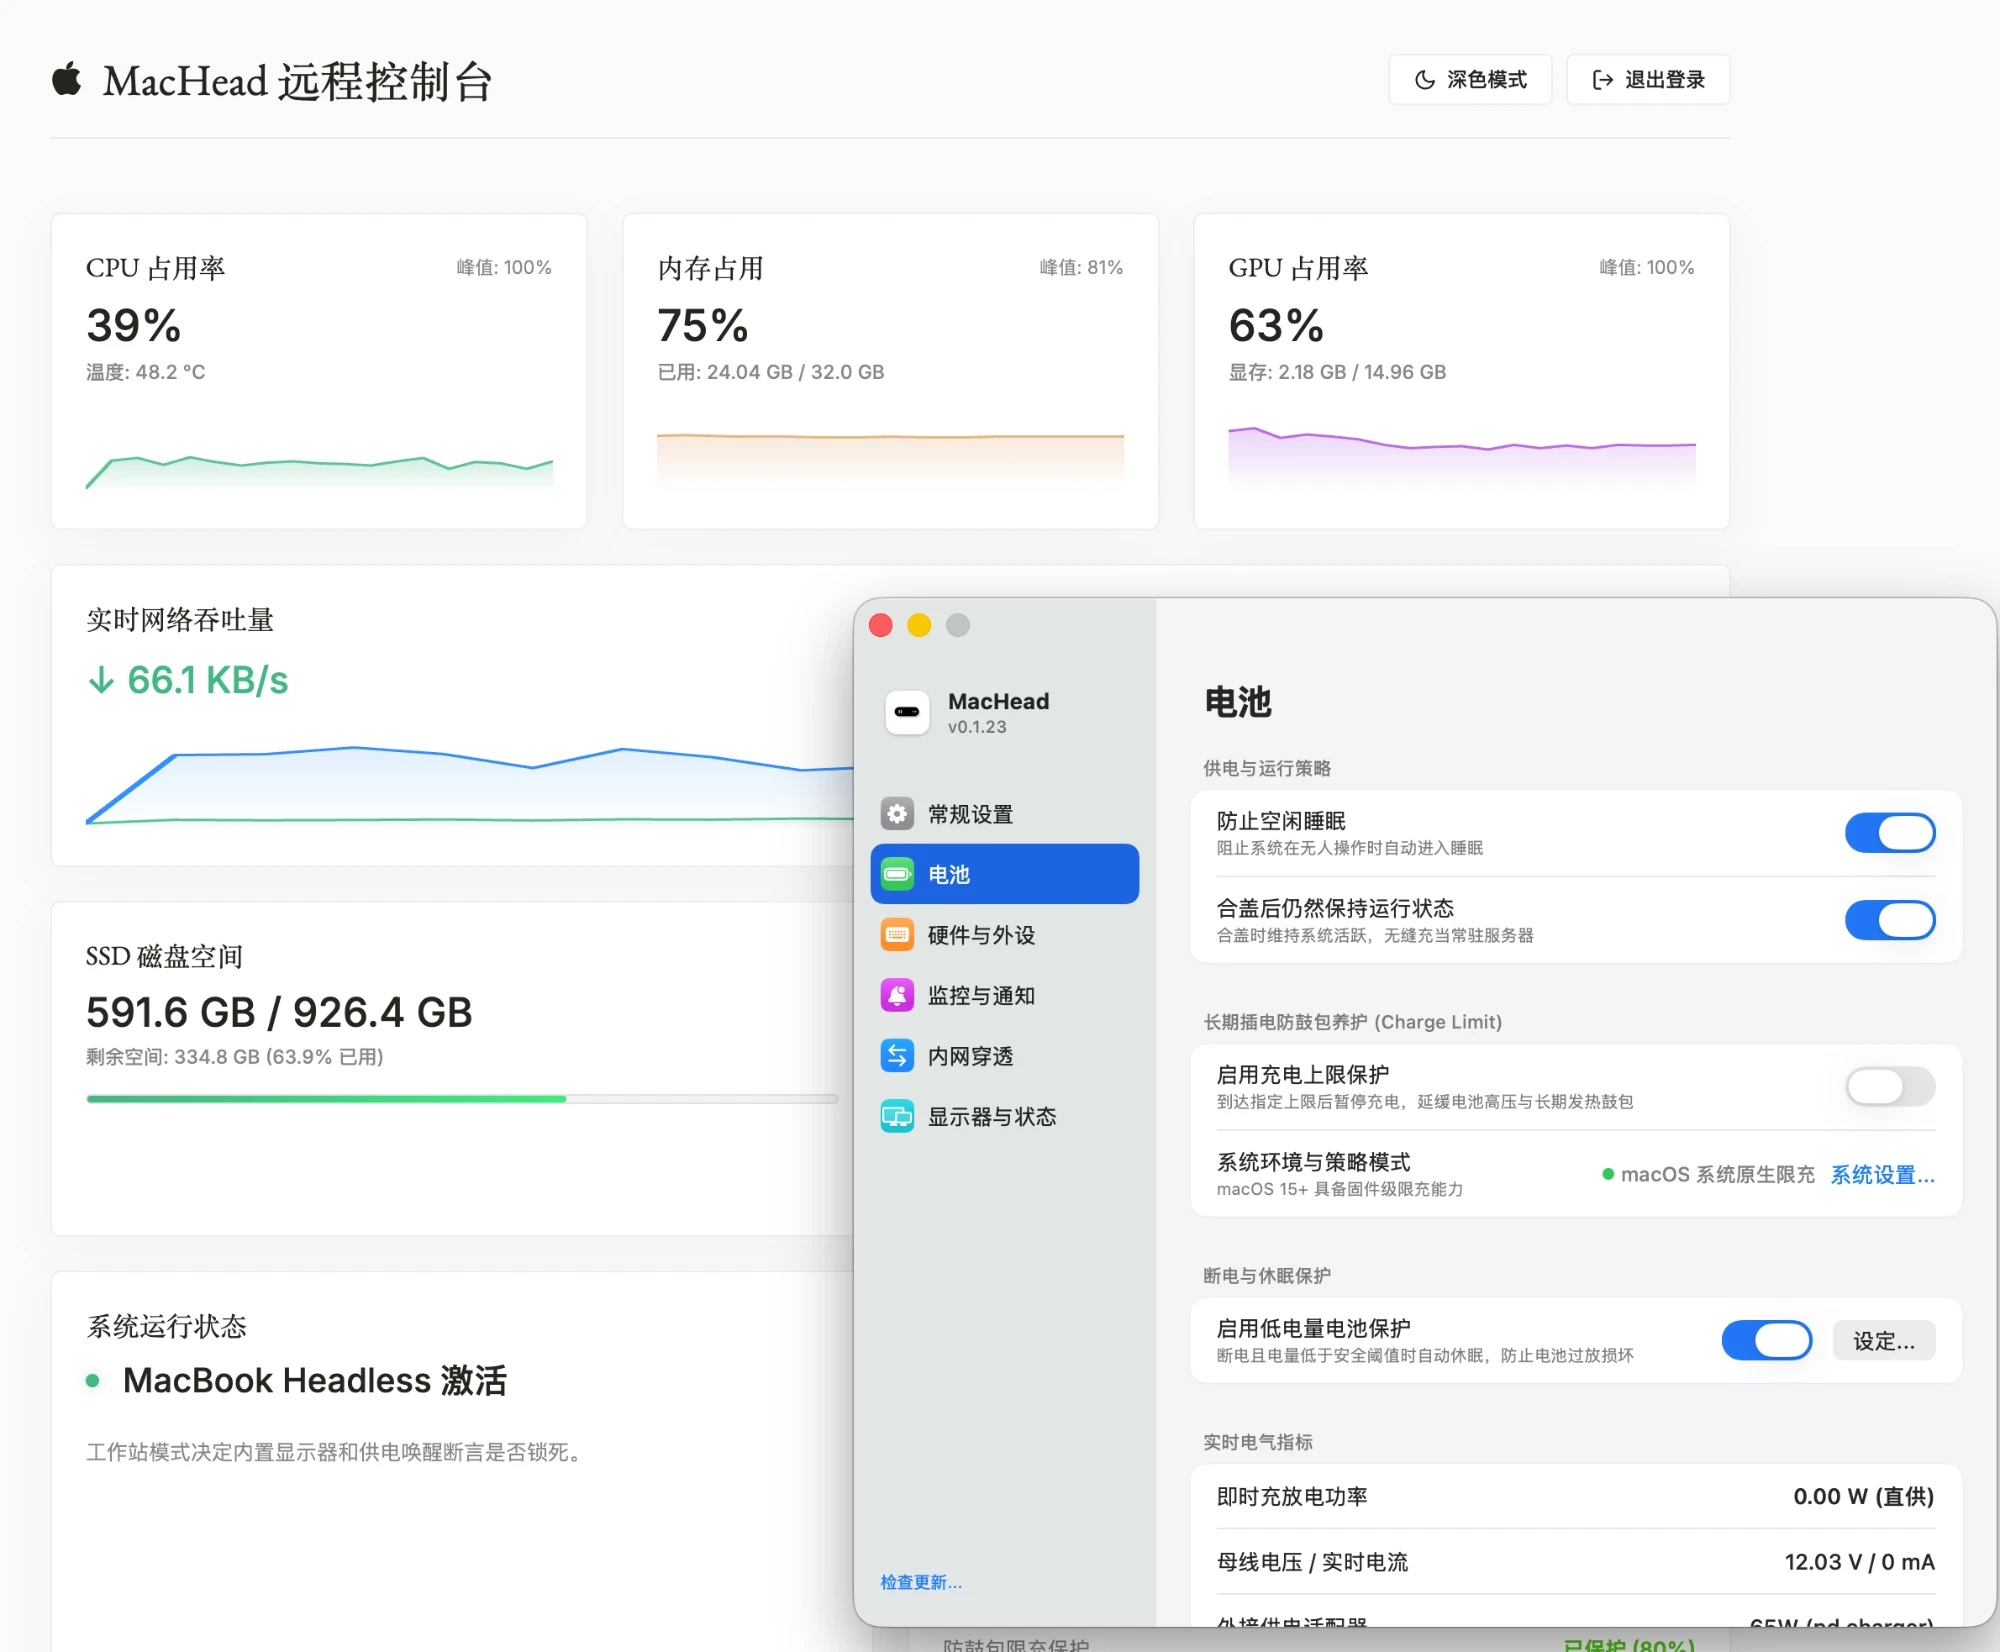Open the 系统设置... link
This screenshot has width=2000, height=1652.
coord(1882,1175)
